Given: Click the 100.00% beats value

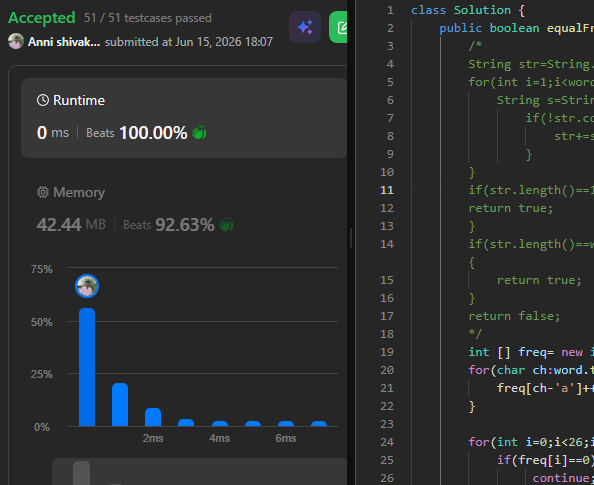Looking at the screenshot, I should tap(153, 133).
